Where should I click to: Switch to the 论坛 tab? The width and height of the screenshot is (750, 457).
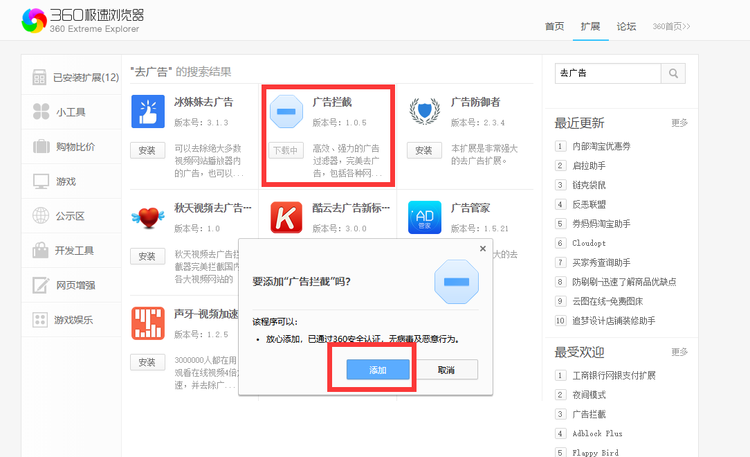[x=626, y=26]
